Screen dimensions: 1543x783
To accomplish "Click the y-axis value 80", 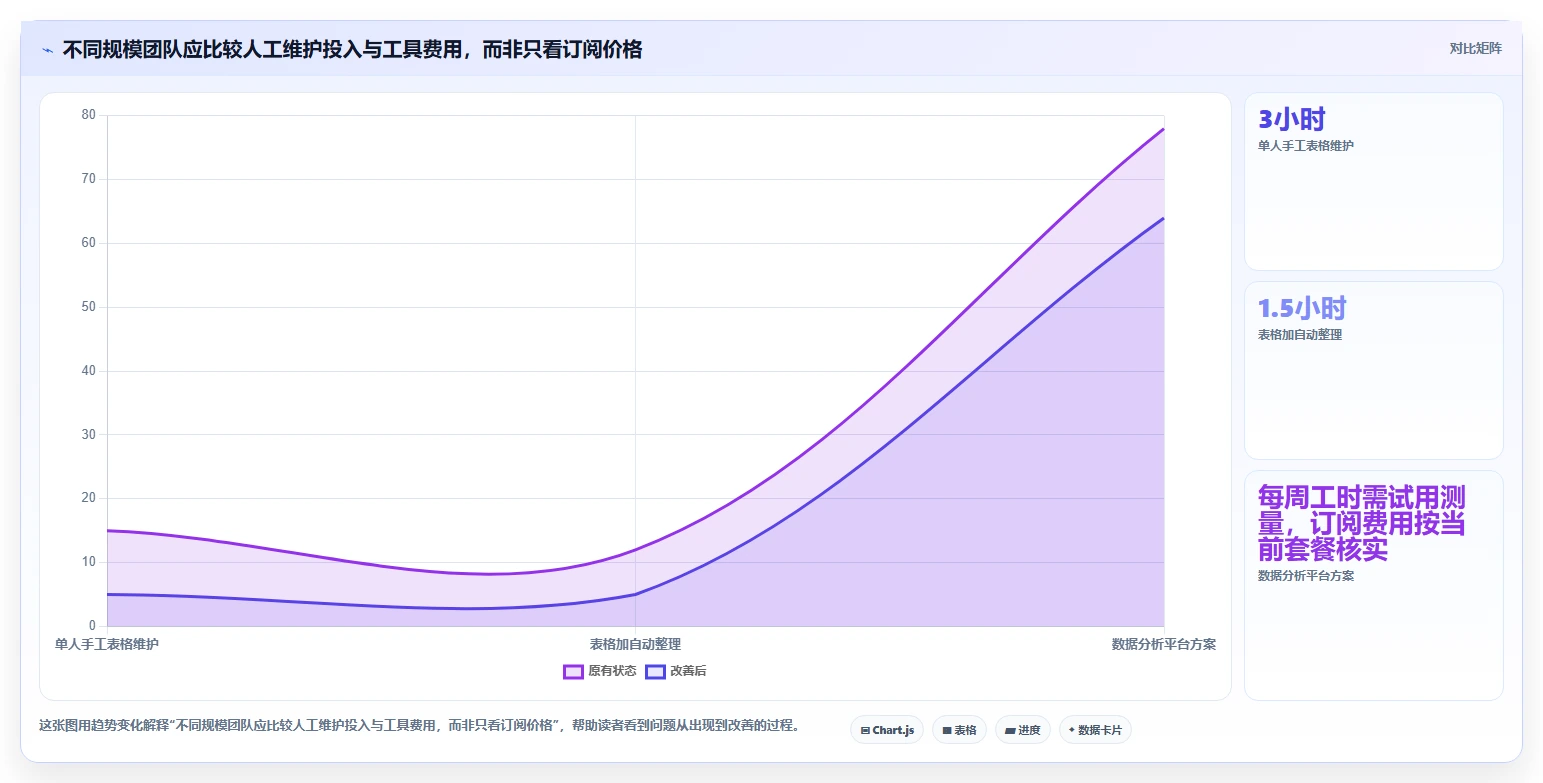I will click(89, 115).
